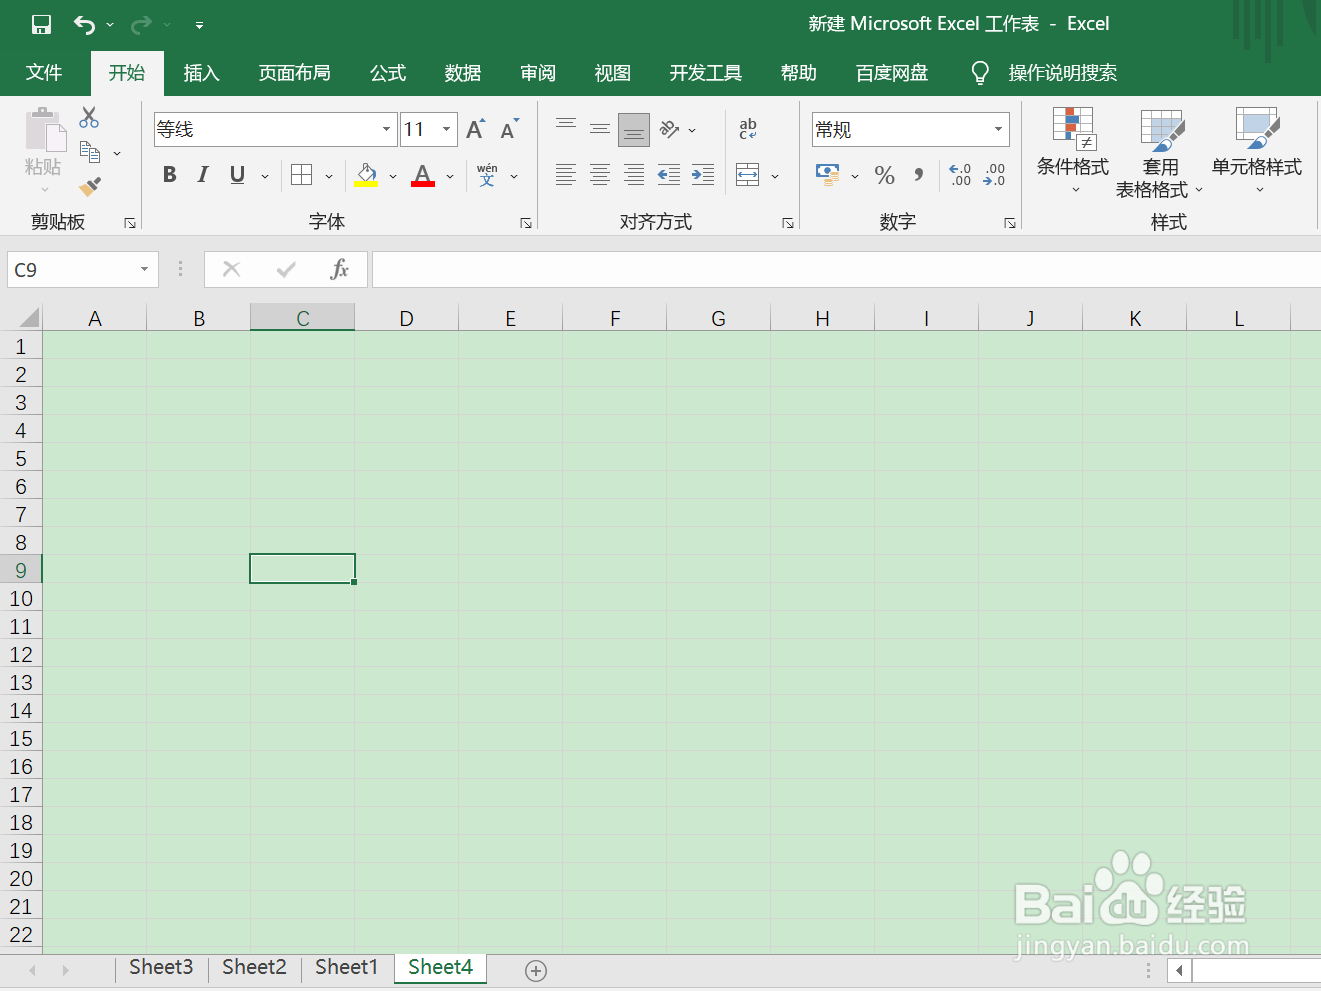Apply a cell border with the borders icon
Screen dimensions: 1321x991
[x=301, y=175]
